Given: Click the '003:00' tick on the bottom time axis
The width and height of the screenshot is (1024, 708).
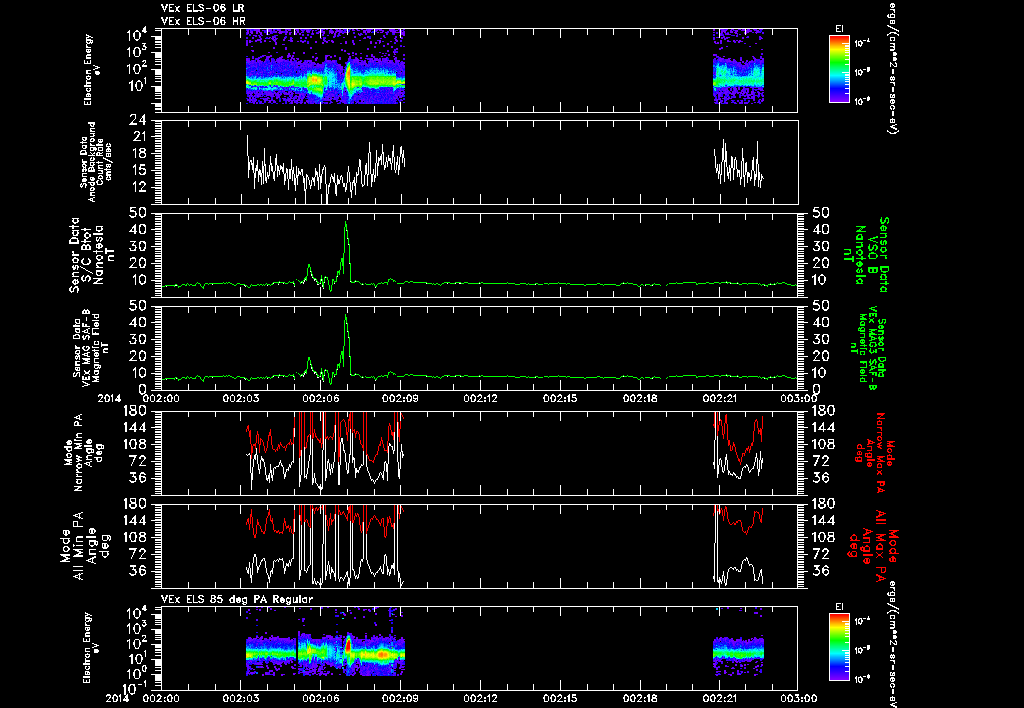Looking at the screenshot, I should pos(798,698).
